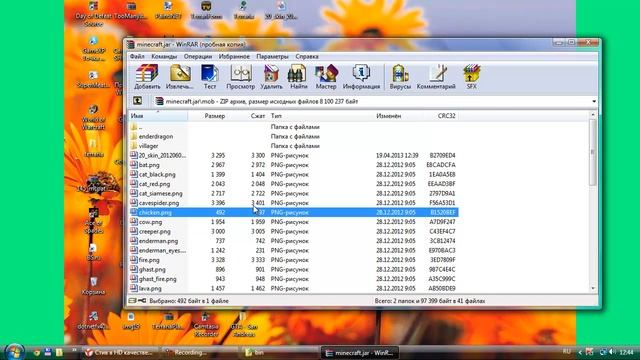Select the enderdragon folder
The width and height of the screenshot is (640, 360).
[294, 136]
